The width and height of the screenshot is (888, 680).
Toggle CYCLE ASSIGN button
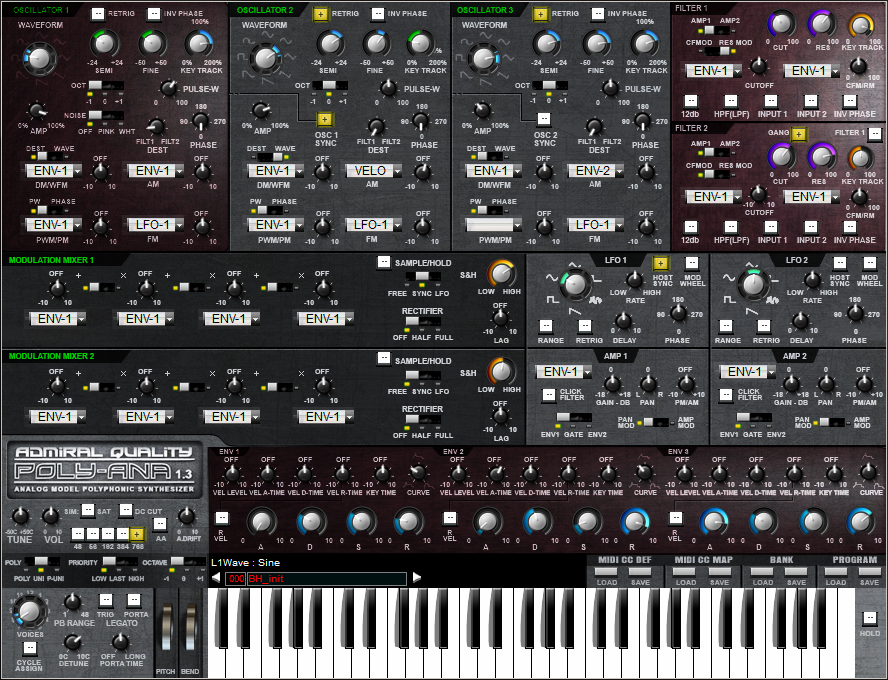point(29,648)
